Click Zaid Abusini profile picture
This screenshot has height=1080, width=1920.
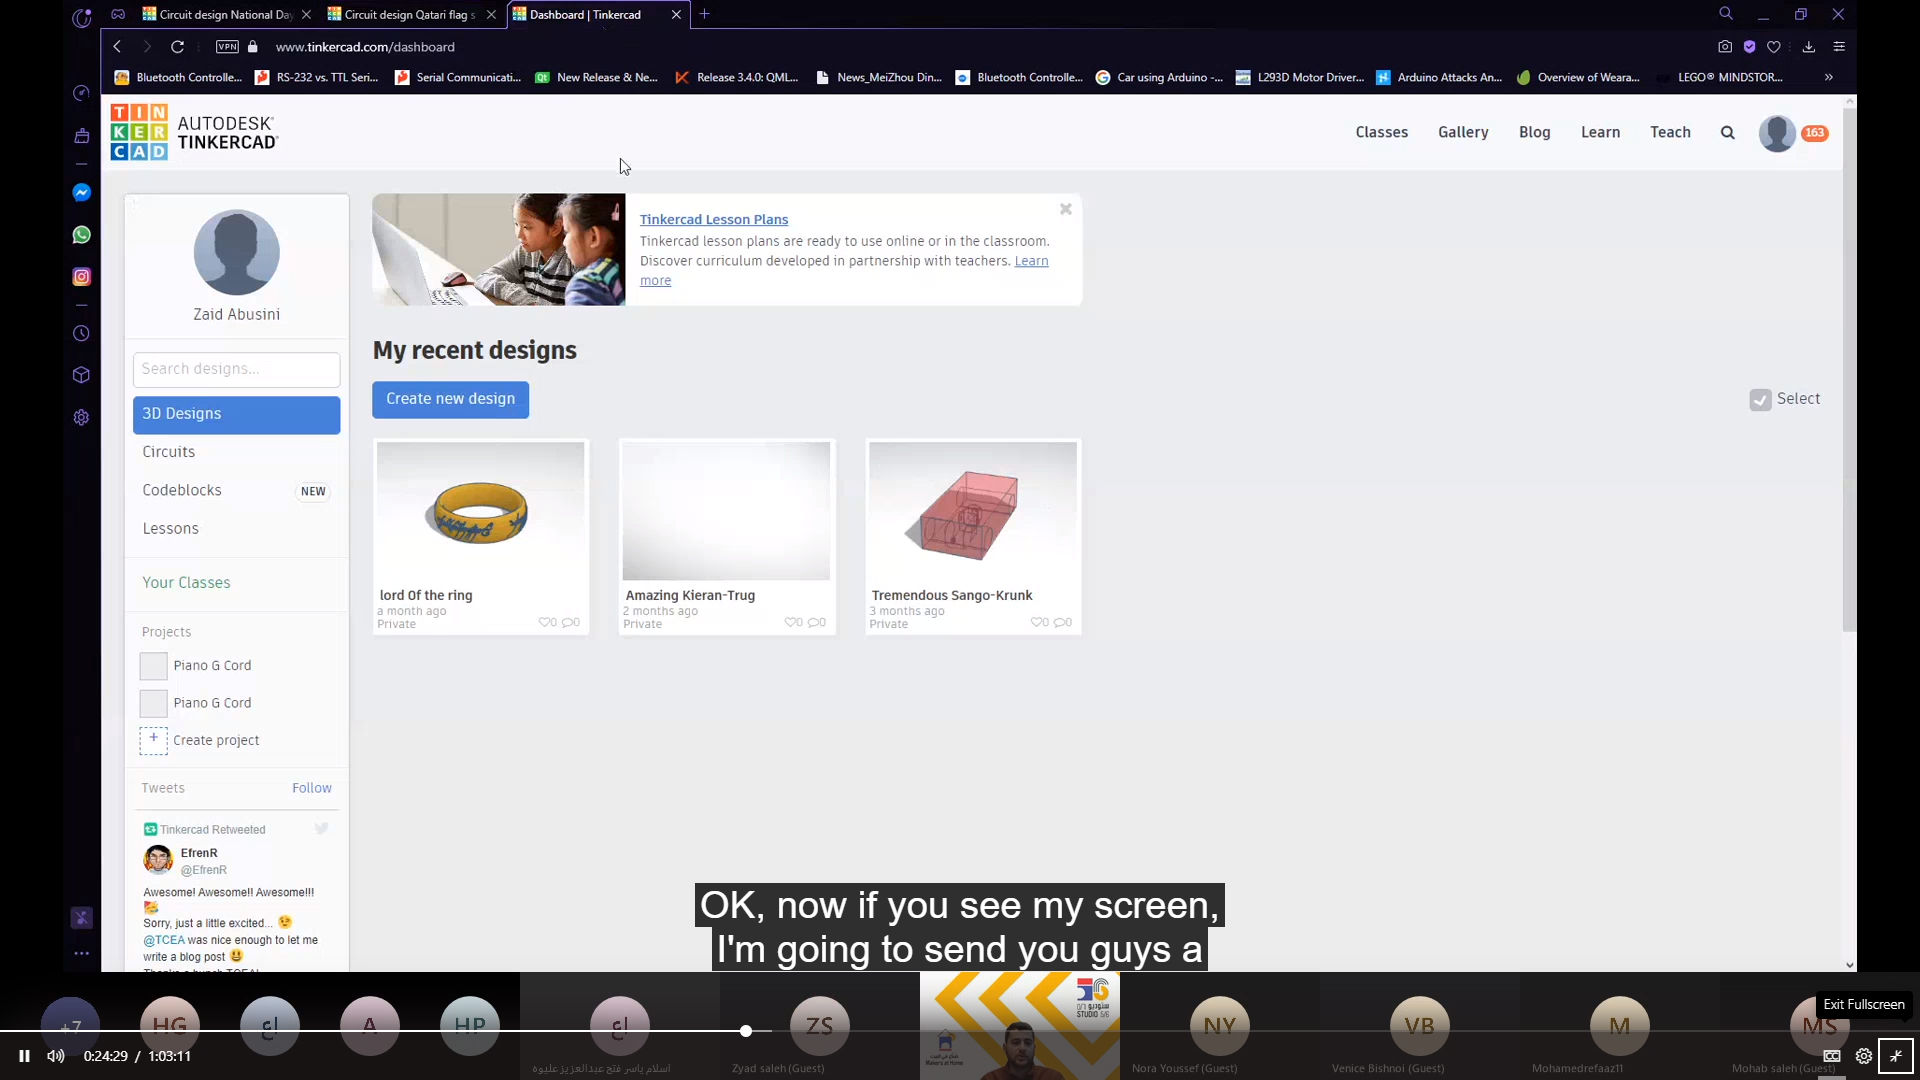coord(236,252)
